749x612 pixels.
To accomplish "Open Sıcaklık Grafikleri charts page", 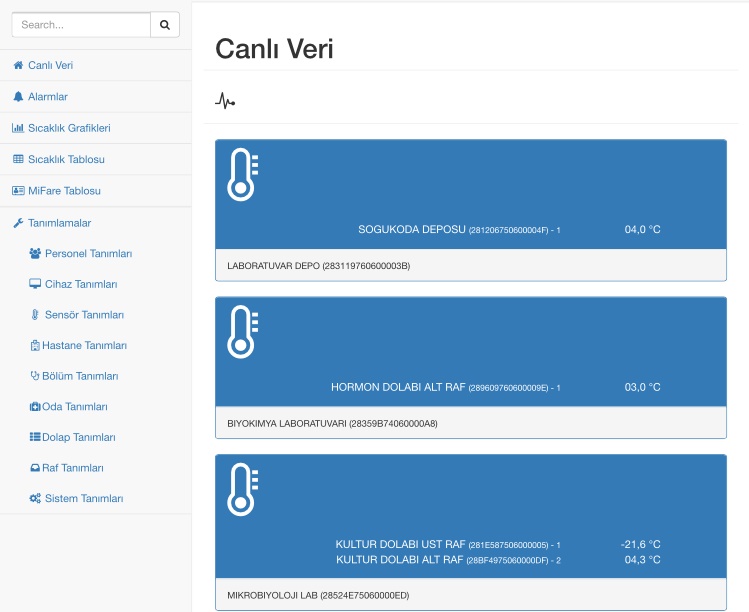I will point(68,128).
